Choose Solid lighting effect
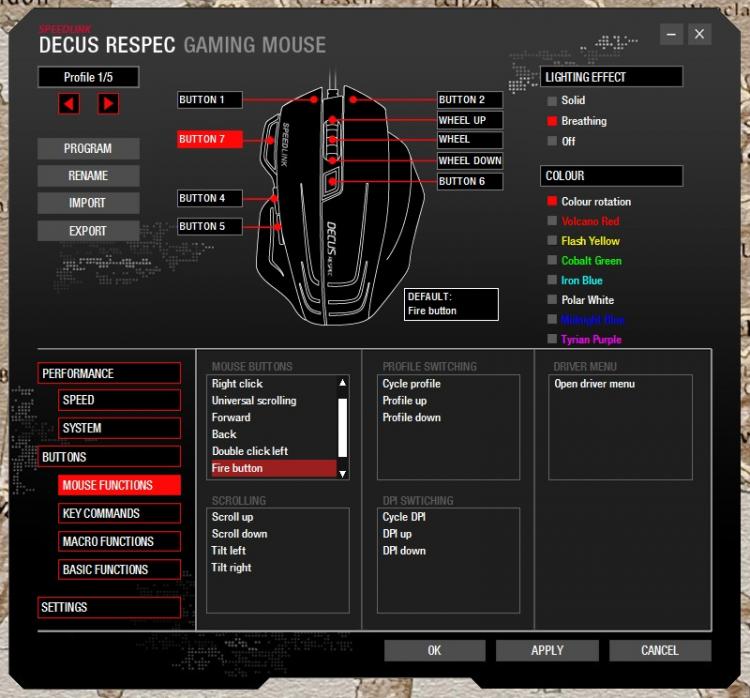 tap(566, 100)
